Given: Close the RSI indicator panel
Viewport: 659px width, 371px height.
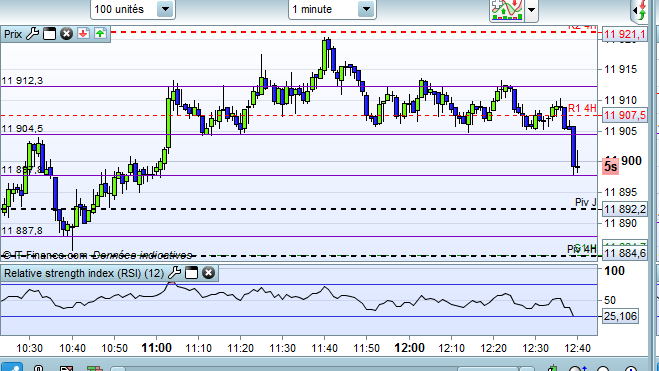Looking at the screenshot, I should (208, 273).
